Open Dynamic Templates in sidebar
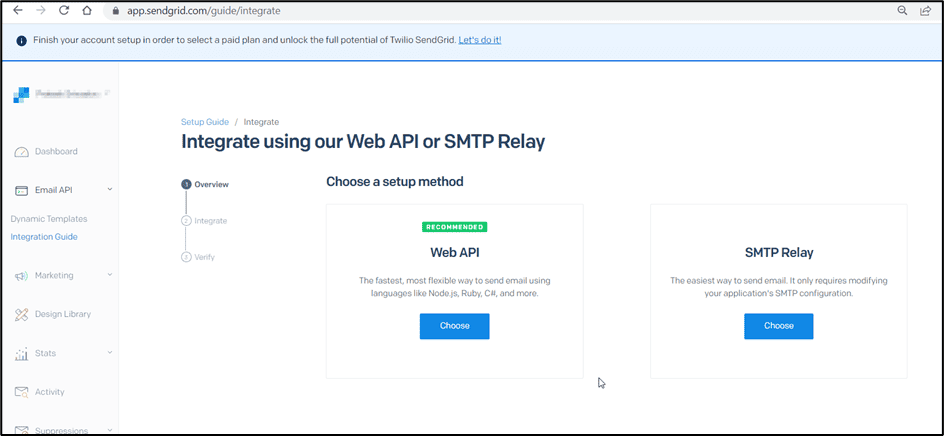Image resolution: width=944 pixels, height=436 pixels. click(x=49, y=219)
